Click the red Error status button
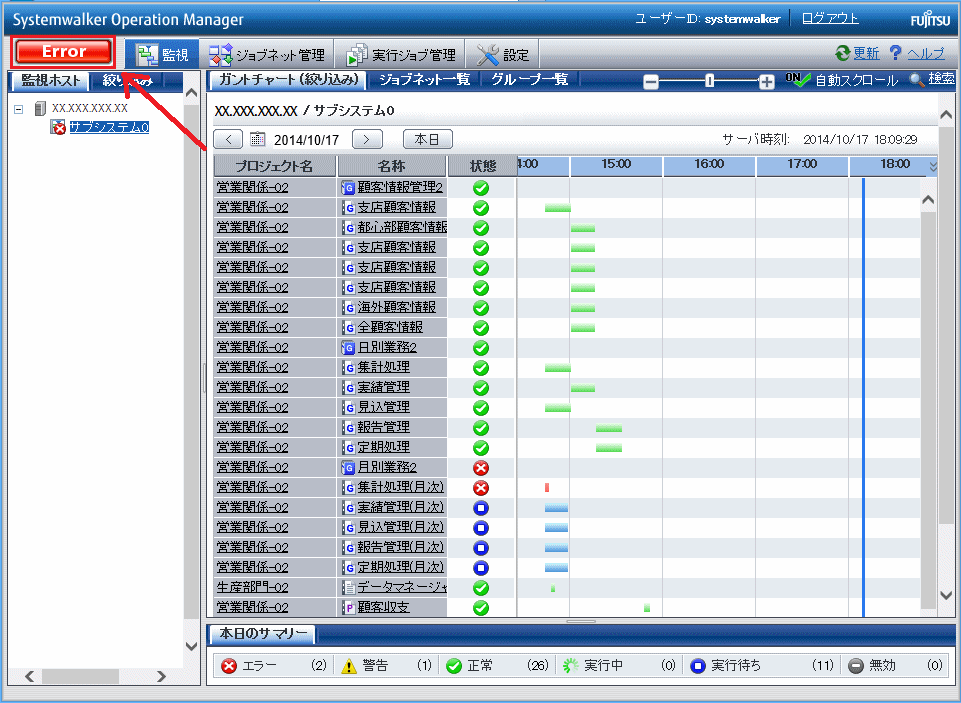961x703 pixels. 64,51
